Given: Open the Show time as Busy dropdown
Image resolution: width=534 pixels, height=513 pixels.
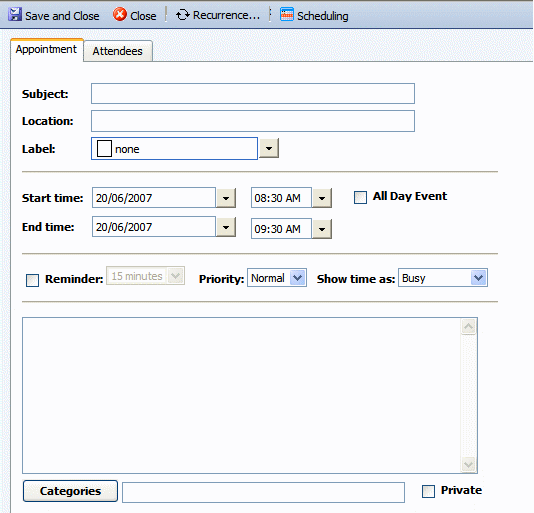Looking at the screenshot, I should tap(478, 278).
